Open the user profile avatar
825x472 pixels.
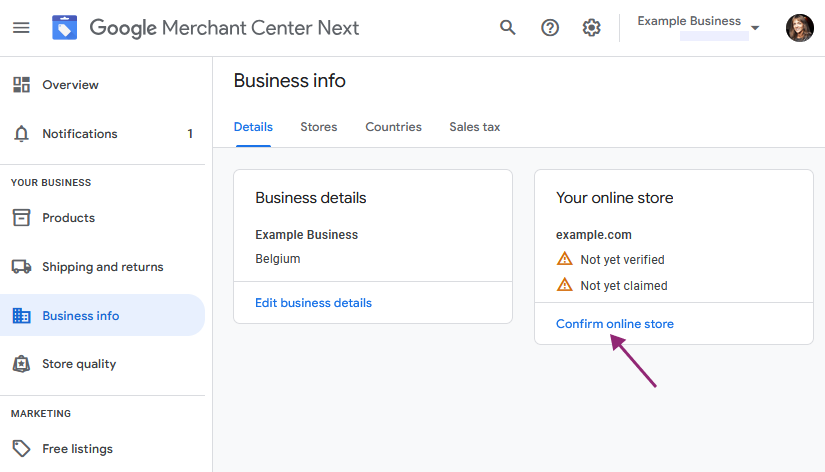(x=799, y=27)
